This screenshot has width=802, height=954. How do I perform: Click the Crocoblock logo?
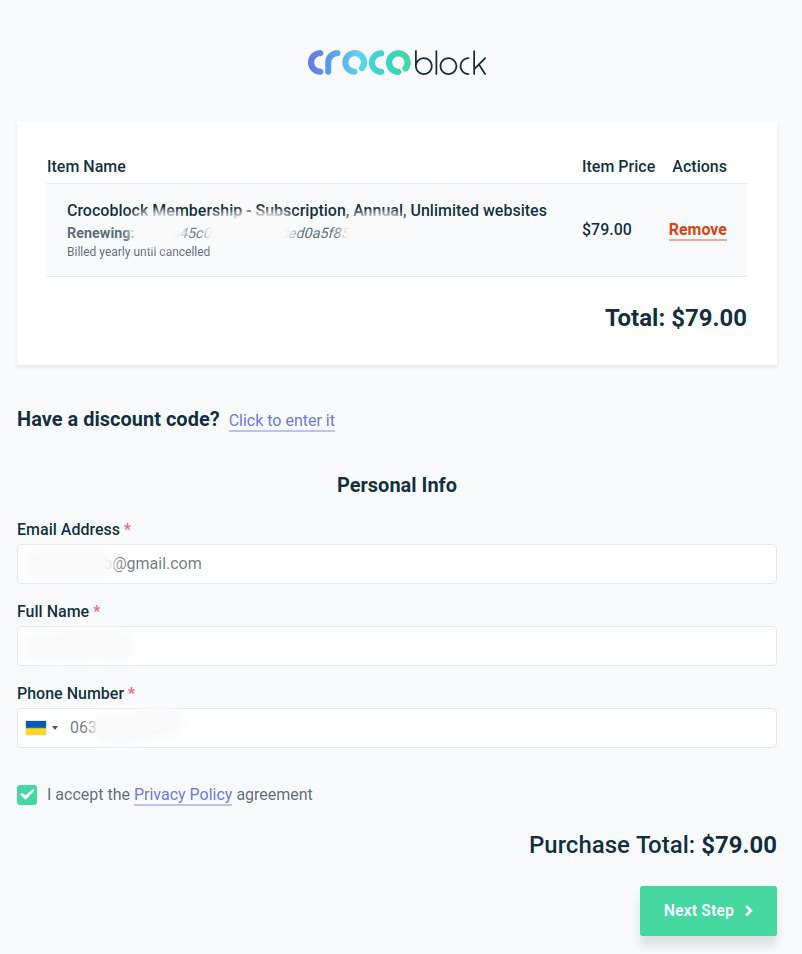(397, 63)
